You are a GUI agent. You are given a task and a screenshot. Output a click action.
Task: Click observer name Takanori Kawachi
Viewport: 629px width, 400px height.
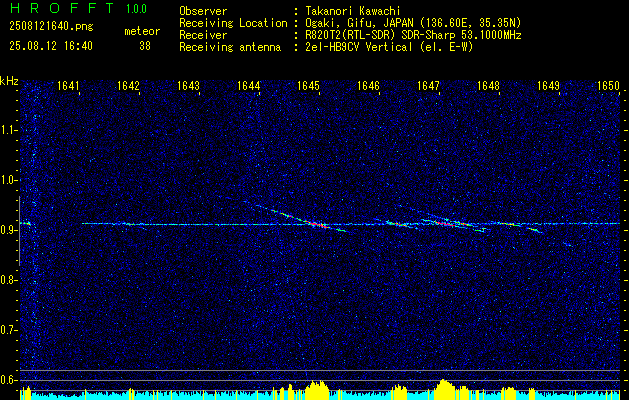(x=353, y=11)
